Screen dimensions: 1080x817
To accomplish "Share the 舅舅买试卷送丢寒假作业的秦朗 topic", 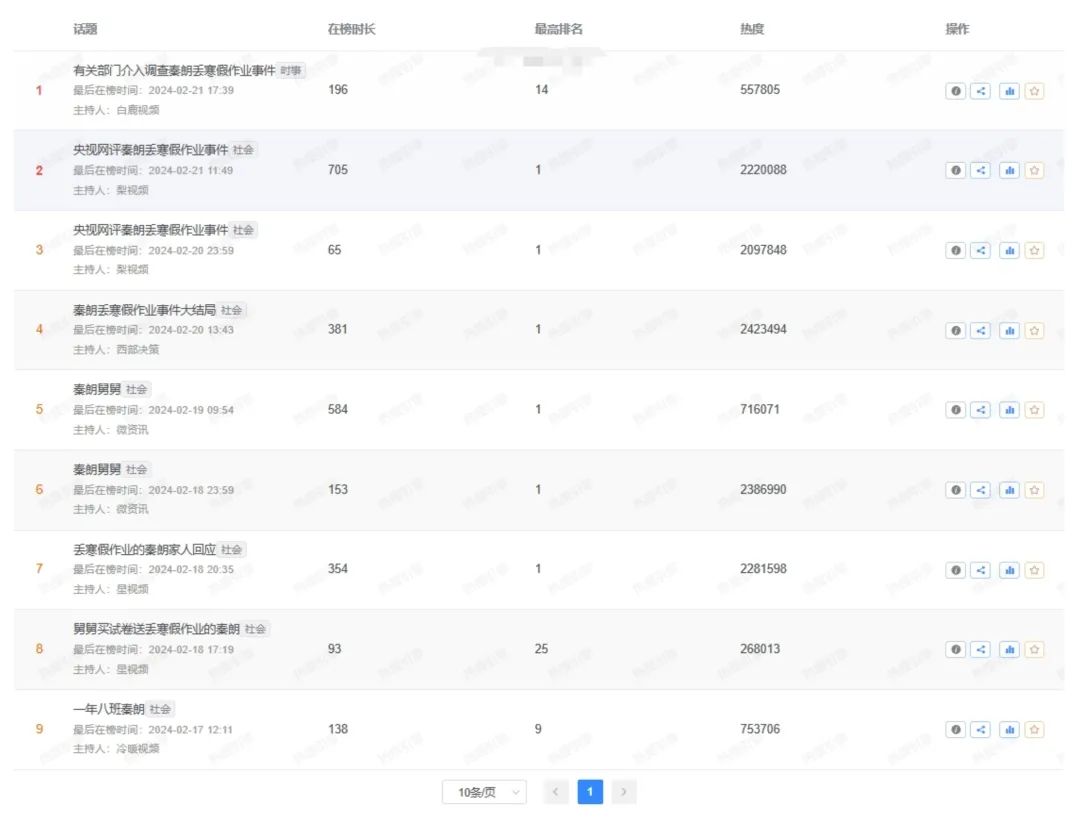I will [x=981, y=650].
